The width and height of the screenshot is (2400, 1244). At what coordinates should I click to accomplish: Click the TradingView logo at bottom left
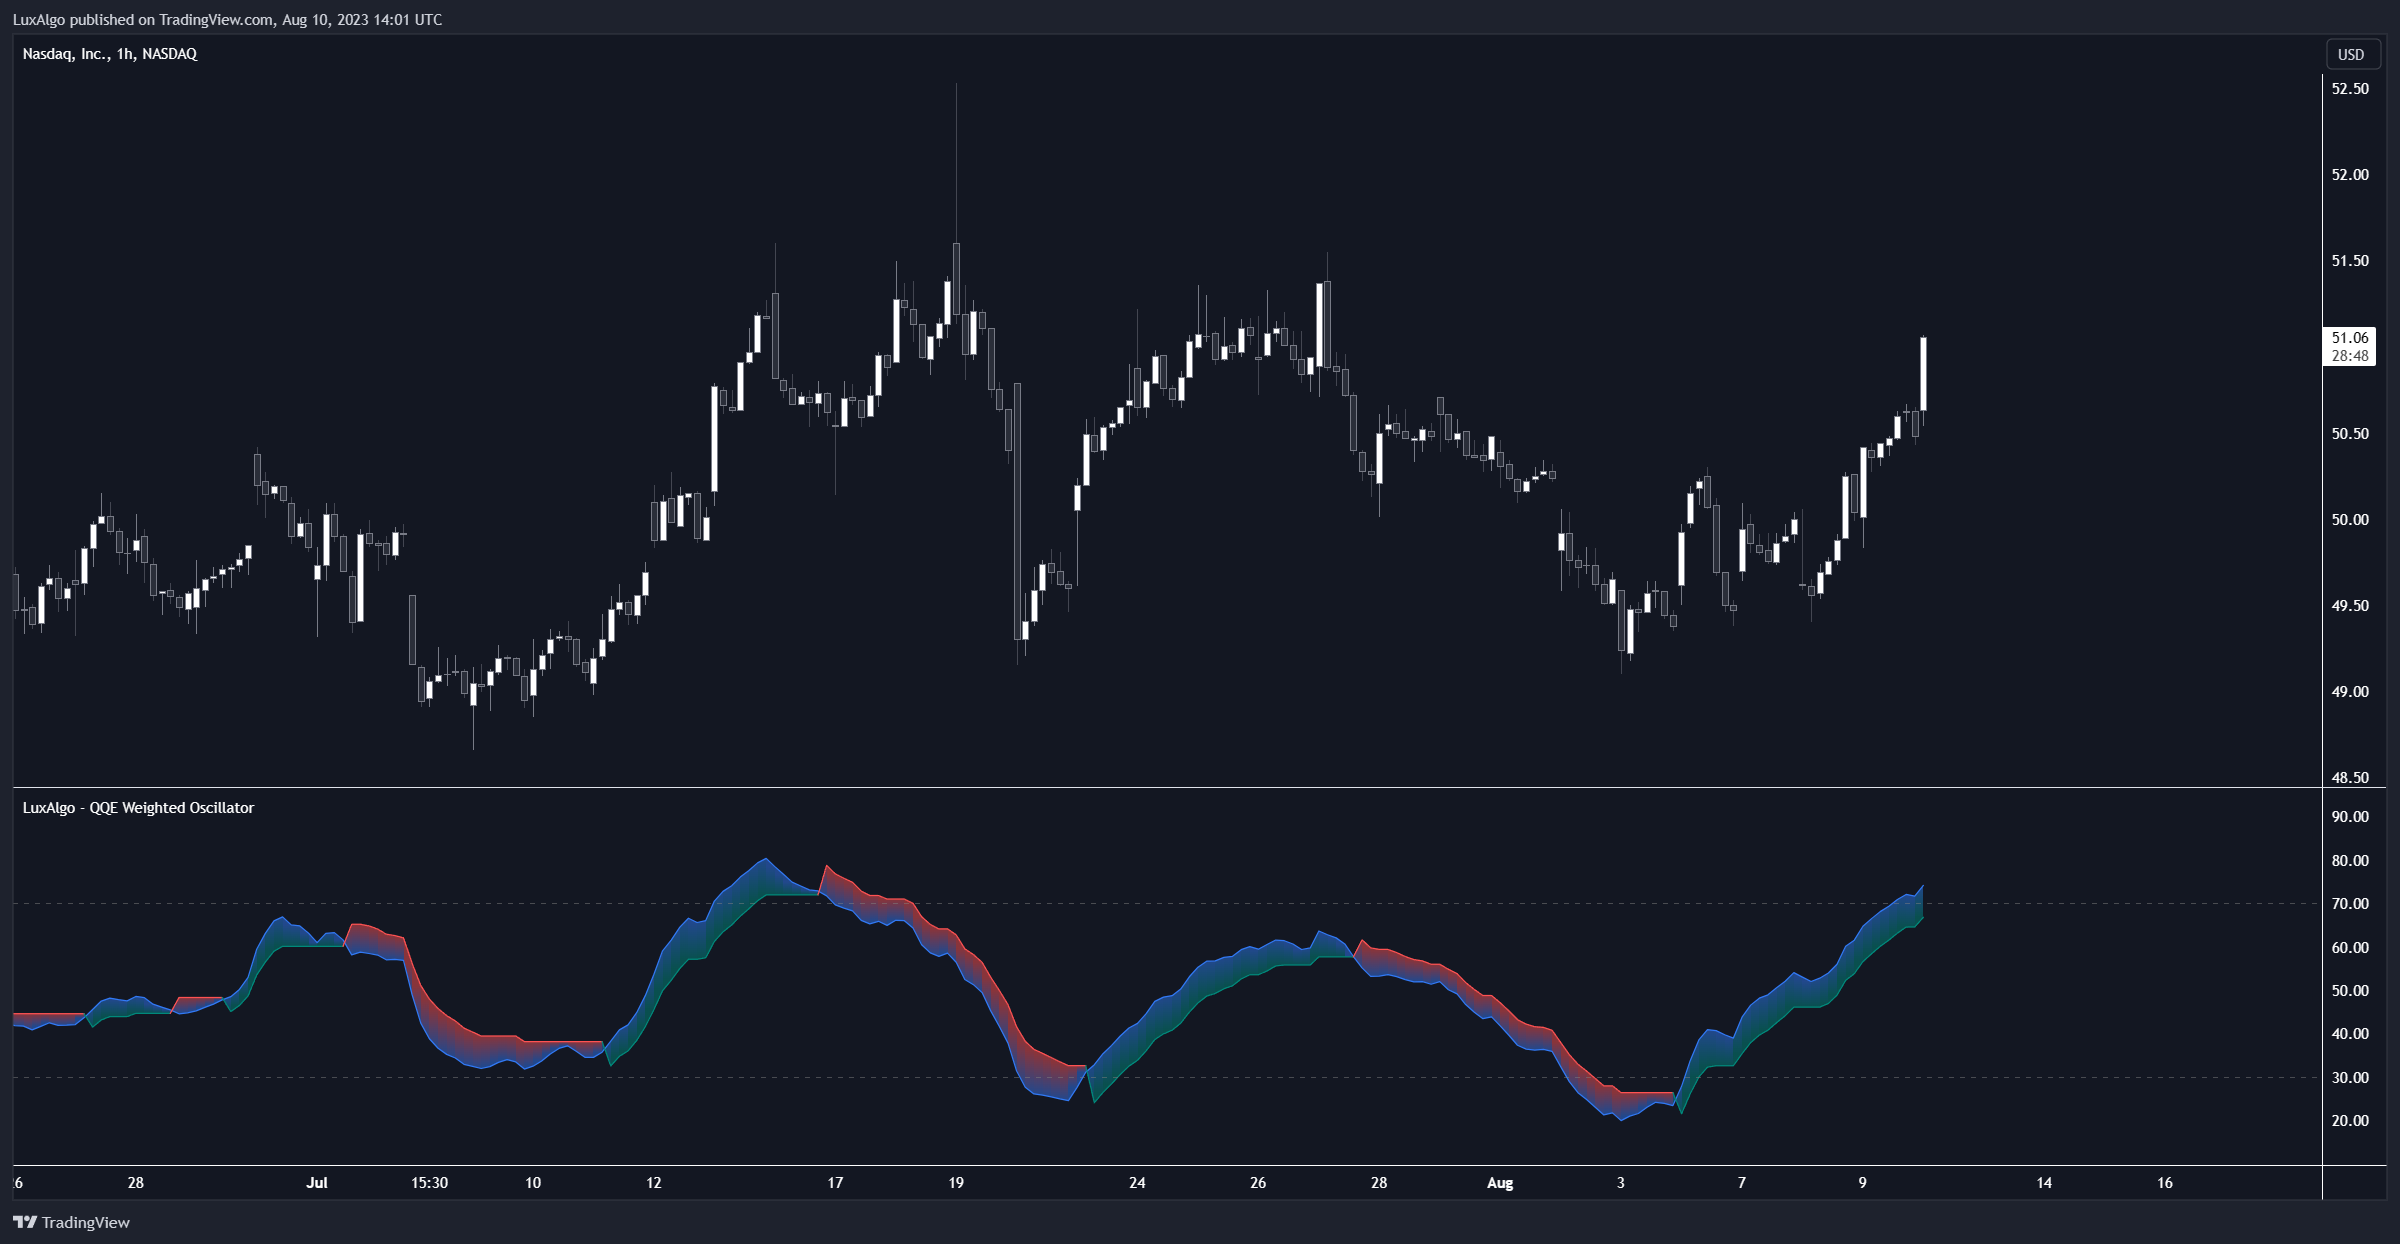click(71, 1222)
